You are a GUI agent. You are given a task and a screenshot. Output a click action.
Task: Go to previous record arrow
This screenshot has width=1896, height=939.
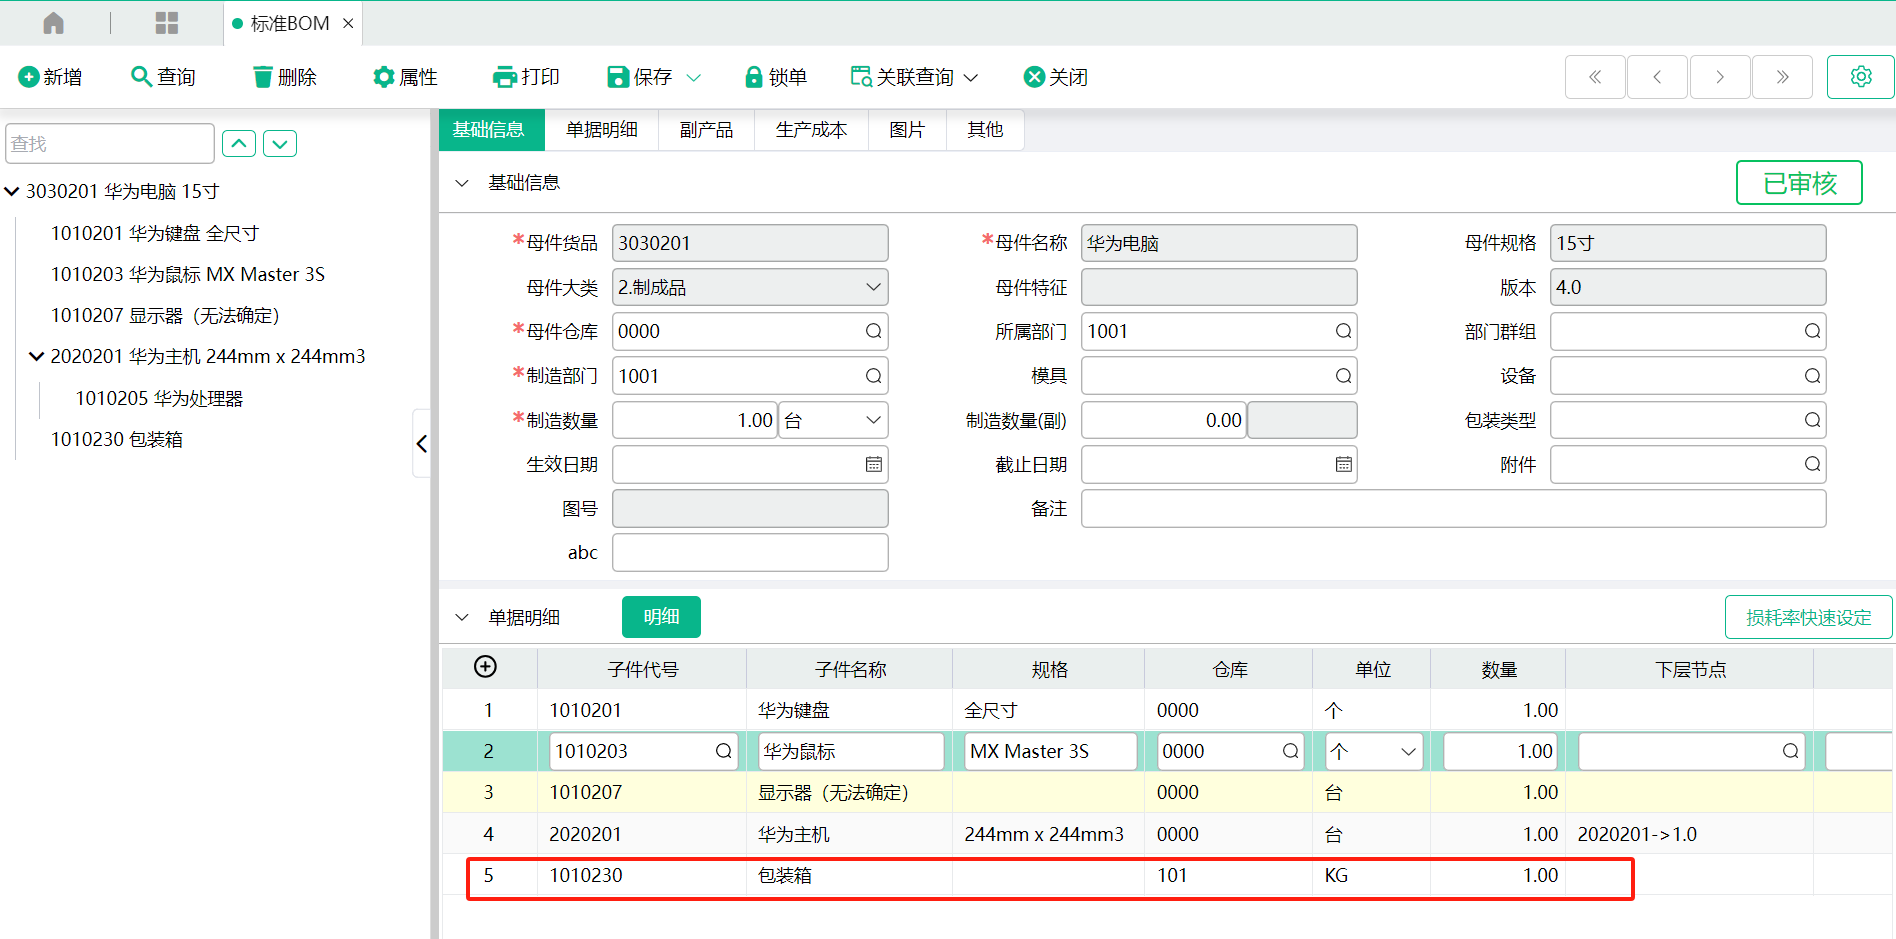click(x=1658, y=77)
